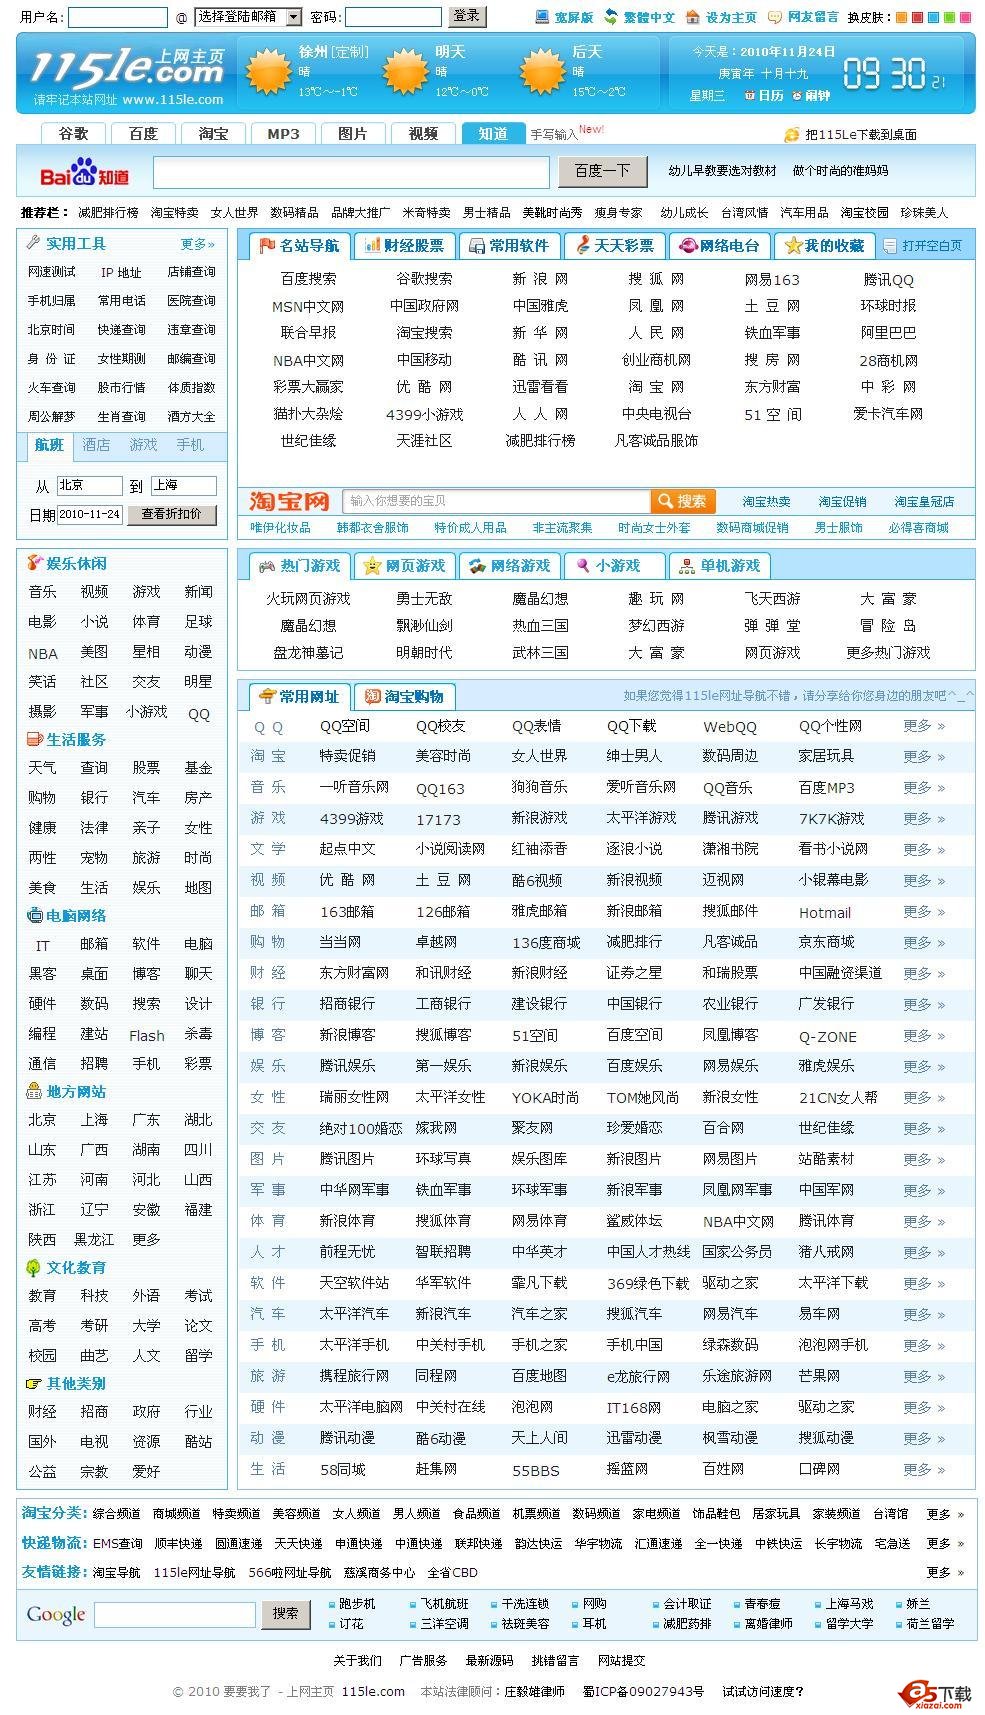Image resolution: width=985 pixels, height=1715 pixels.
Task: Click the 打开空白页 page icon
Action: coord(890,245)
